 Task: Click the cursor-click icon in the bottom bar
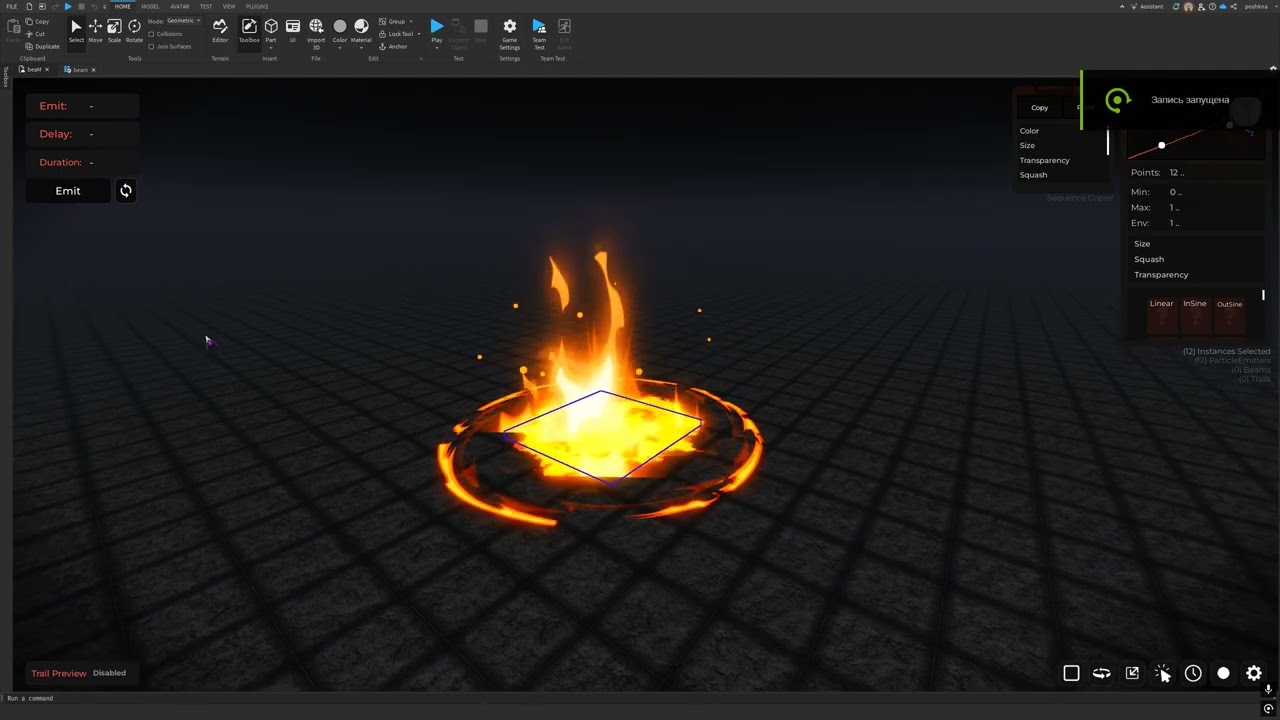click(1163, 673)
